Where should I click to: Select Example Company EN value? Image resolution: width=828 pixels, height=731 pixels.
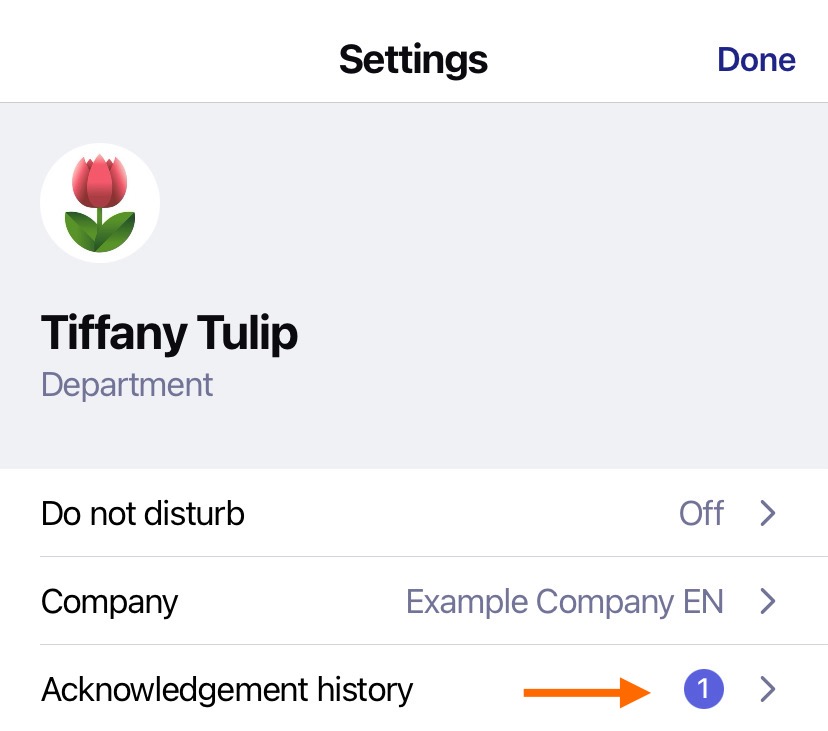(x=564, y=601)
